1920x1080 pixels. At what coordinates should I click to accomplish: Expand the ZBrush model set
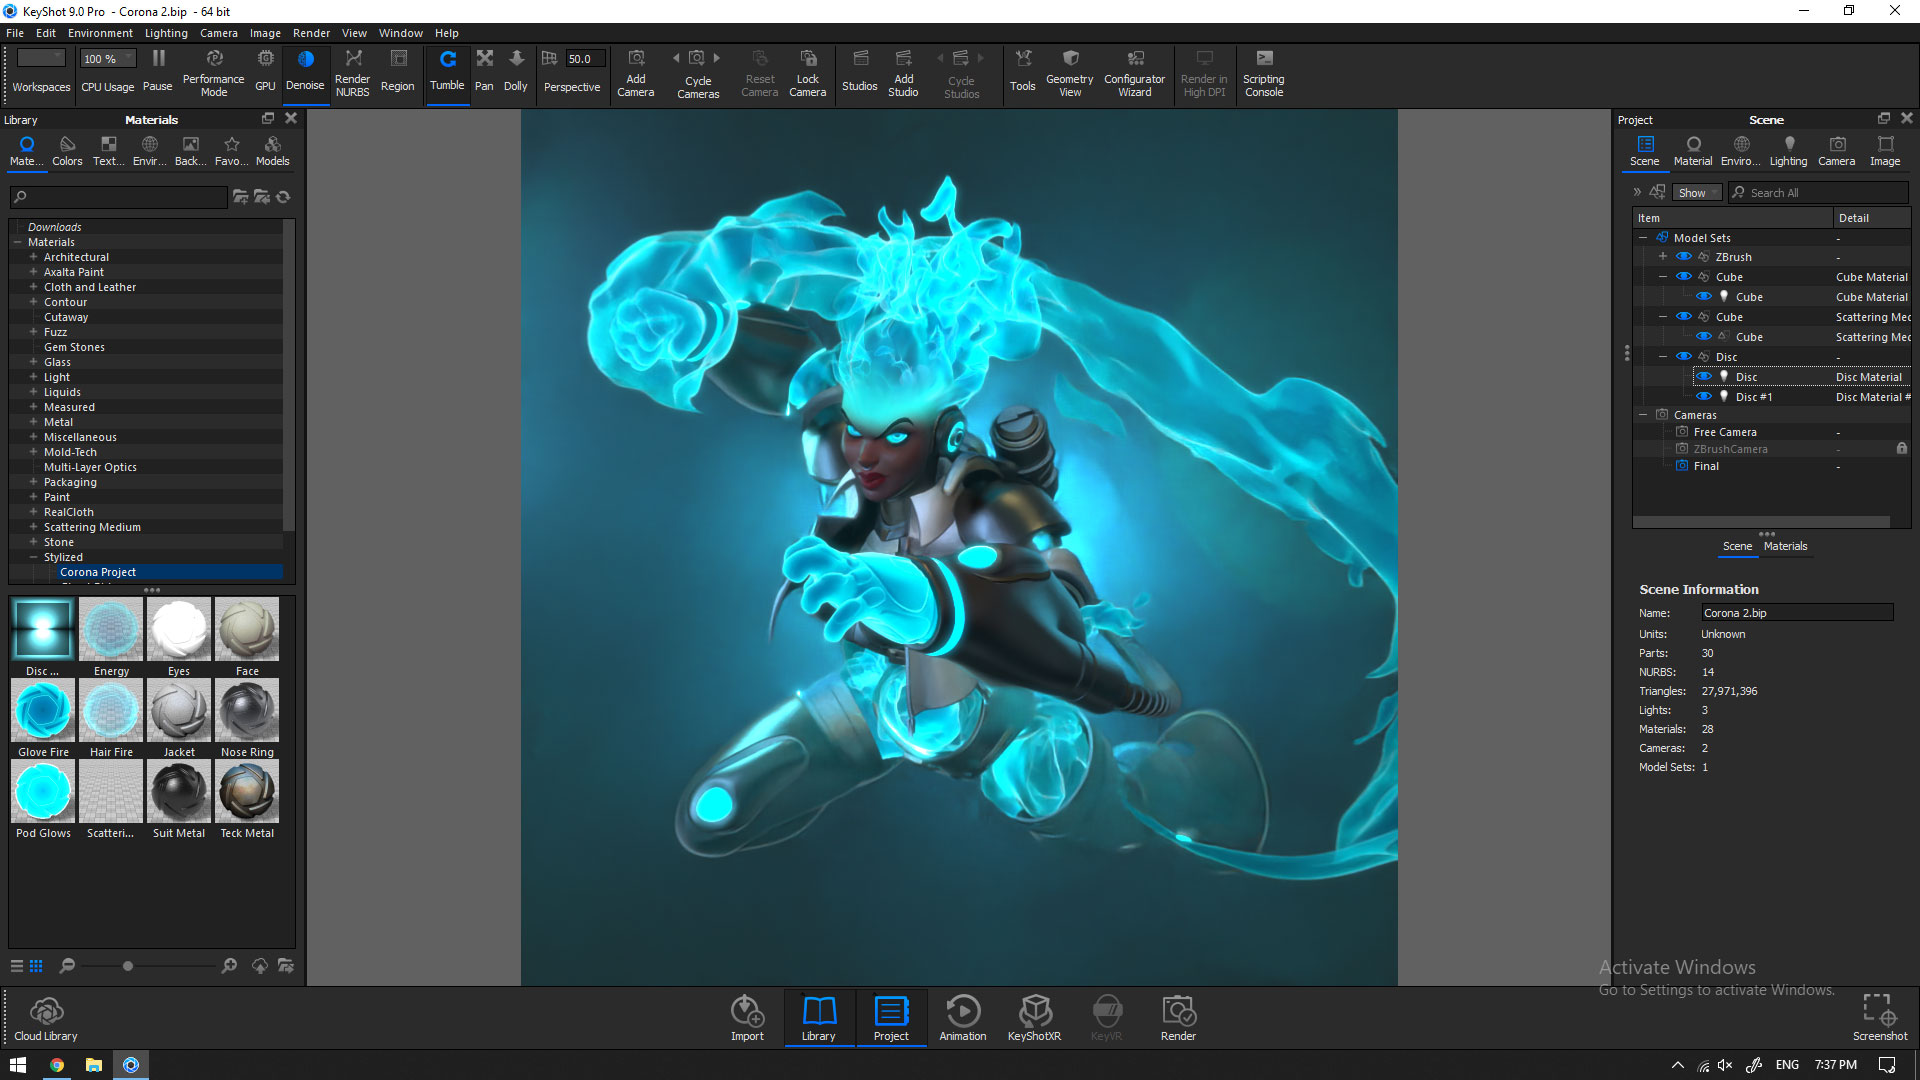pyautogui.click(x=1663, y=257)
